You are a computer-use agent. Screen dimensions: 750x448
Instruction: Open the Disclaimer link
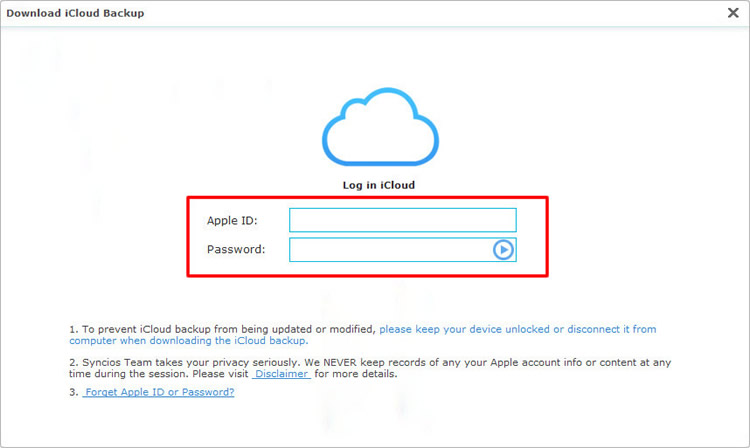tap(281, 374)
